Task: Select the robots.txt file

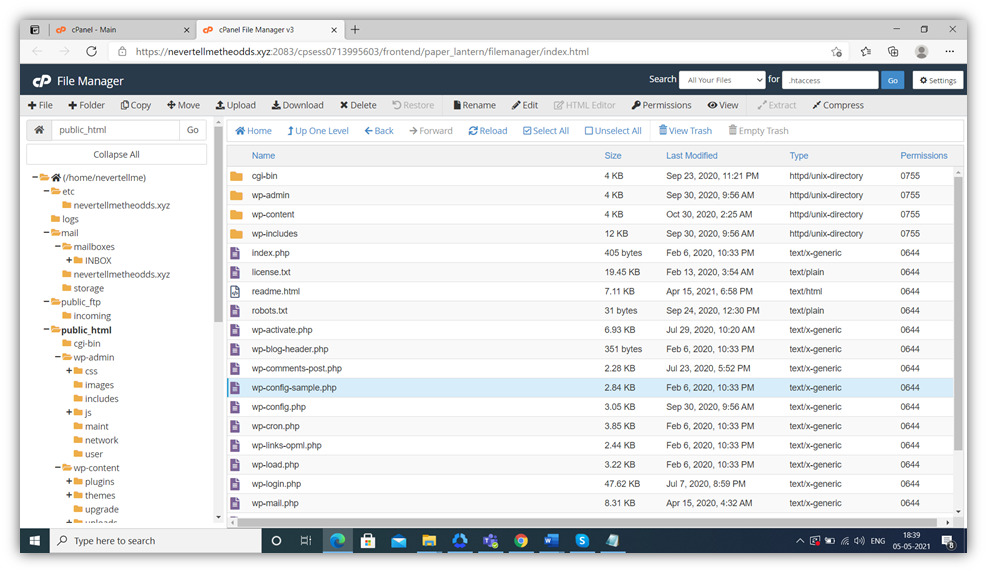Action: pyautogui.click(x=590, y=310)
